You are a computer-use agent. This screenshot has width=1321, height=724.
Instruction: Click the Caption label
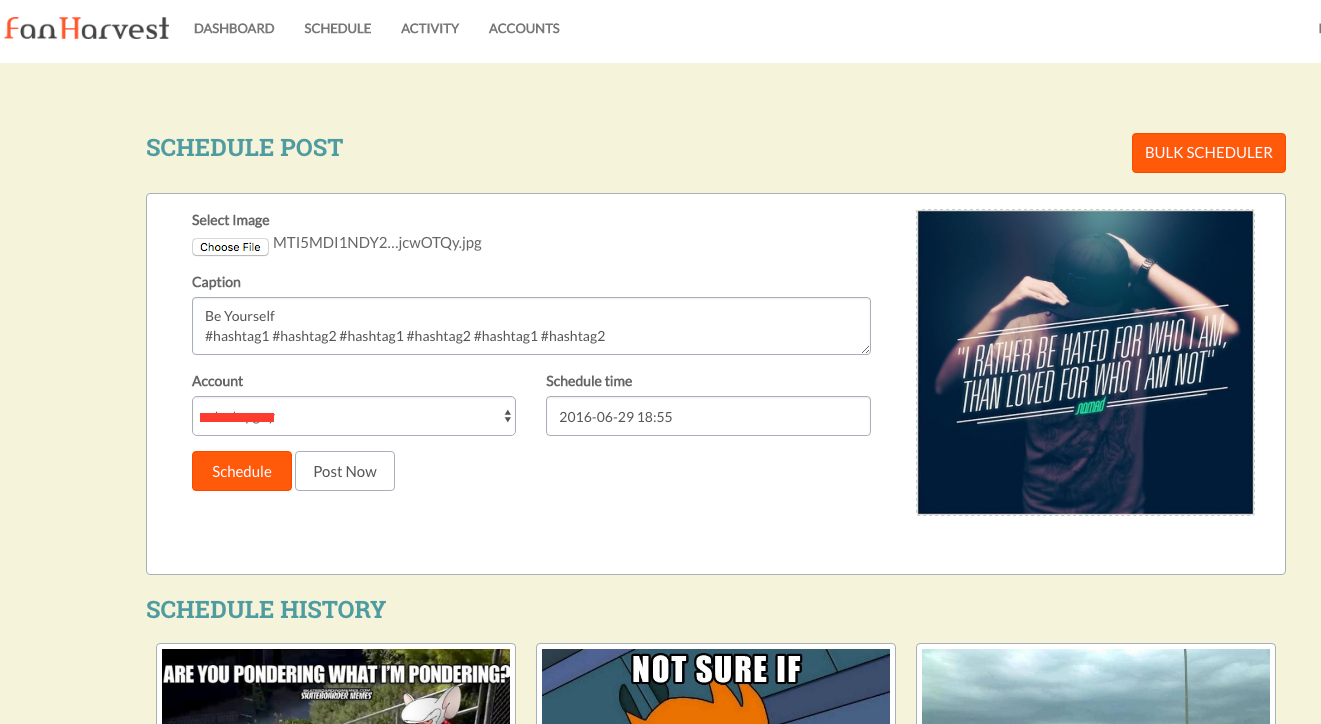pos(216,282)
